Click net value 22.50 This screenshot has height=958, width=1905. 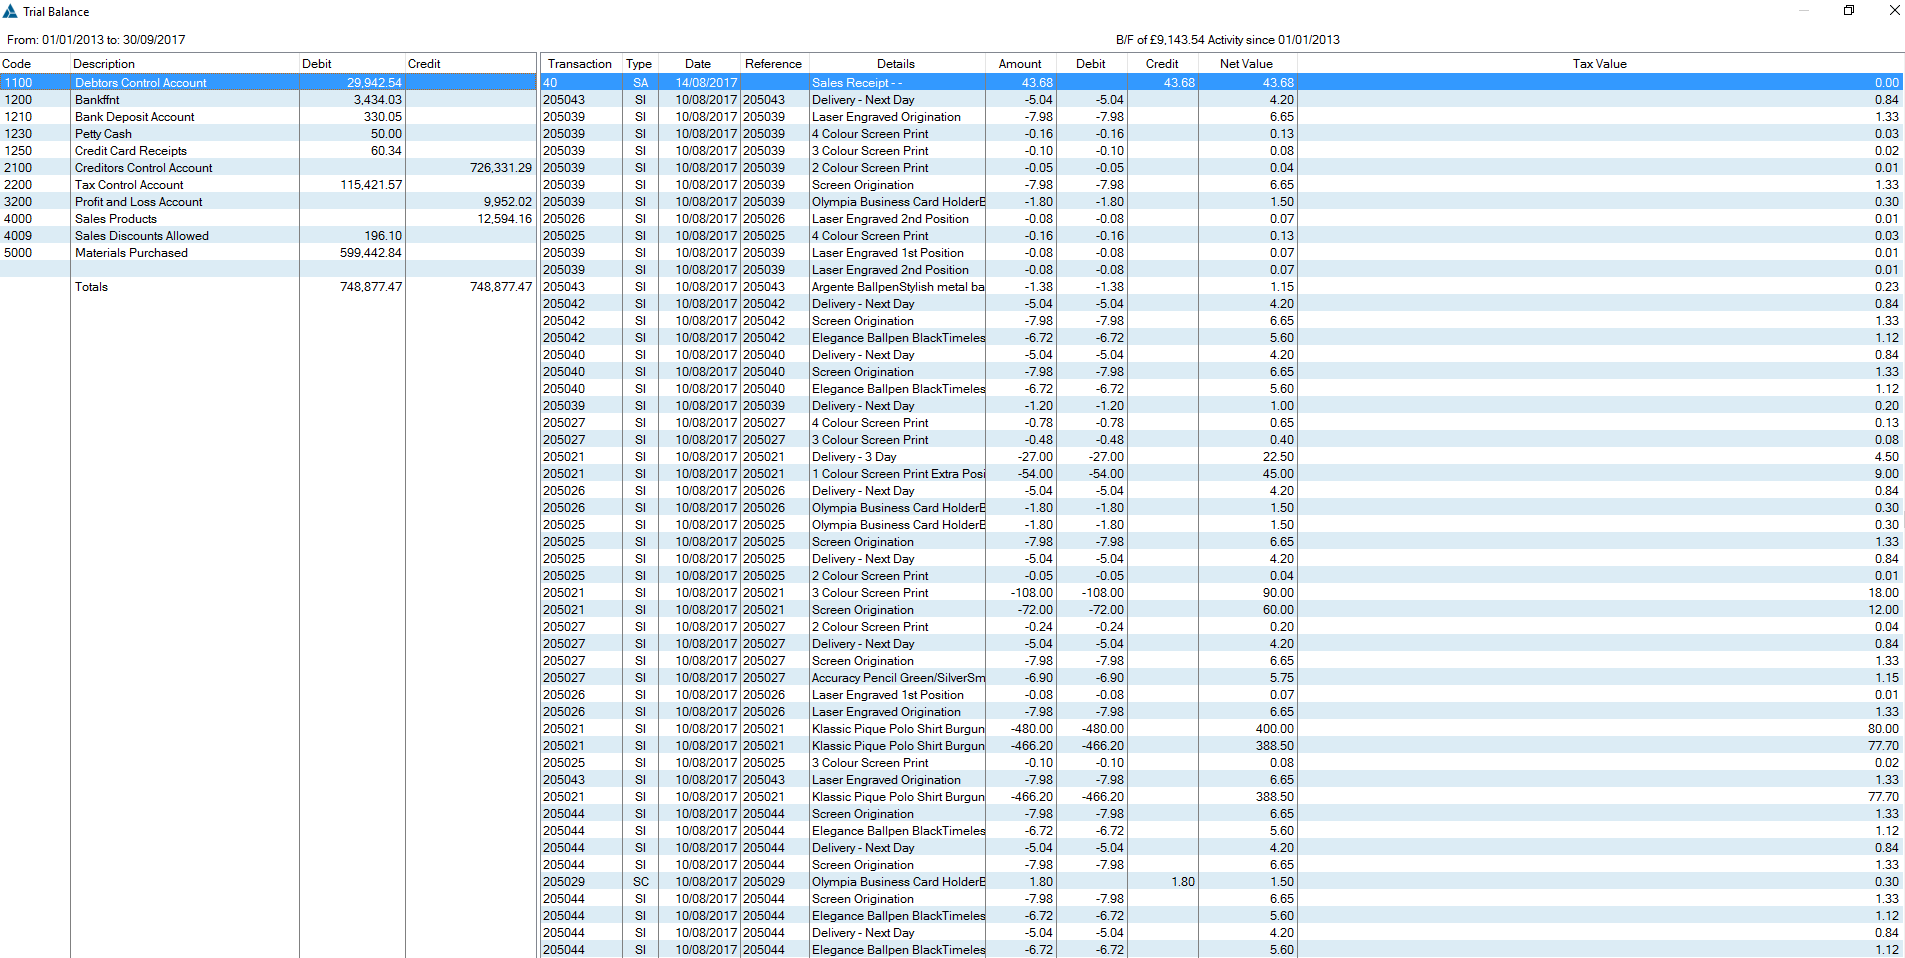[1278, 457]
